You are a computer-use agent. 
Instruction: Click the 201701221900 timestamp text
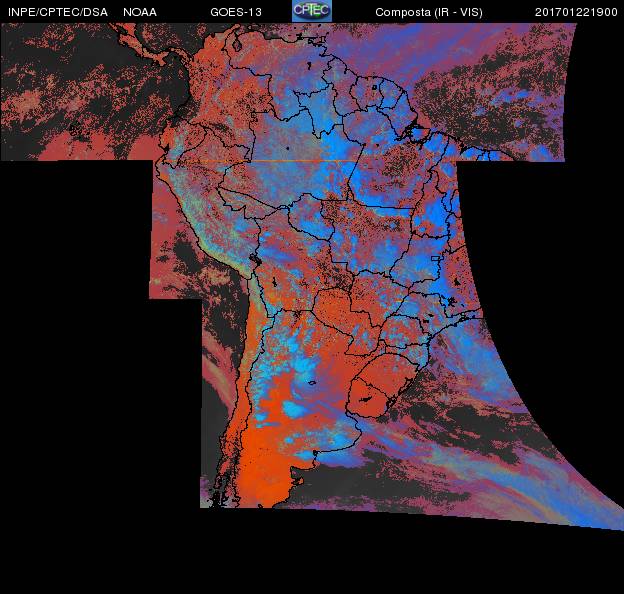[576, 12]
